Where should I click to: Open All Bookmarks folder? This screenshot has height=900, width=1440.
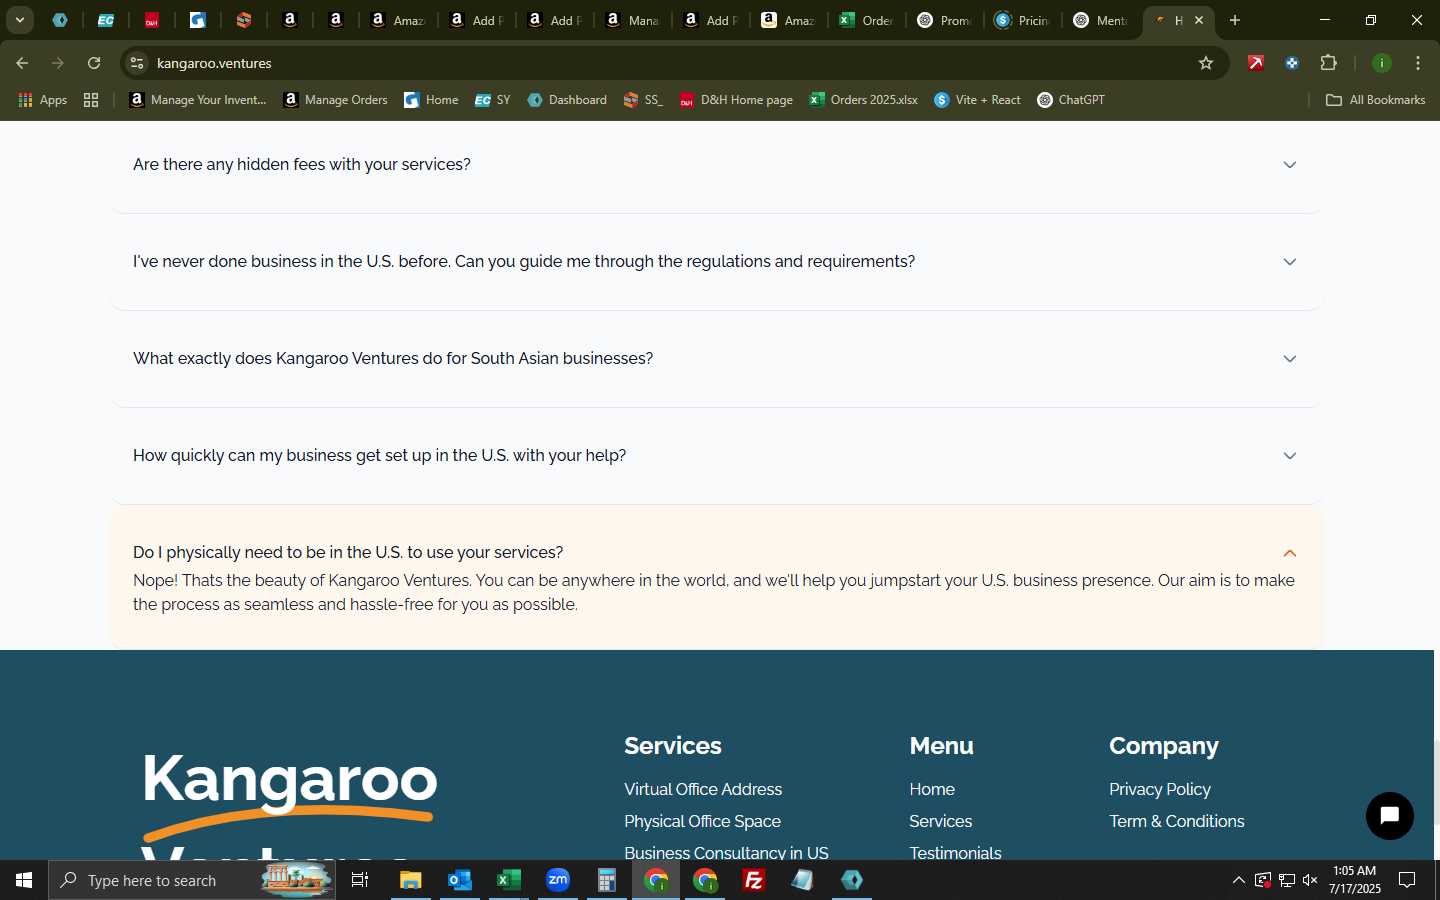(1375, 100)
